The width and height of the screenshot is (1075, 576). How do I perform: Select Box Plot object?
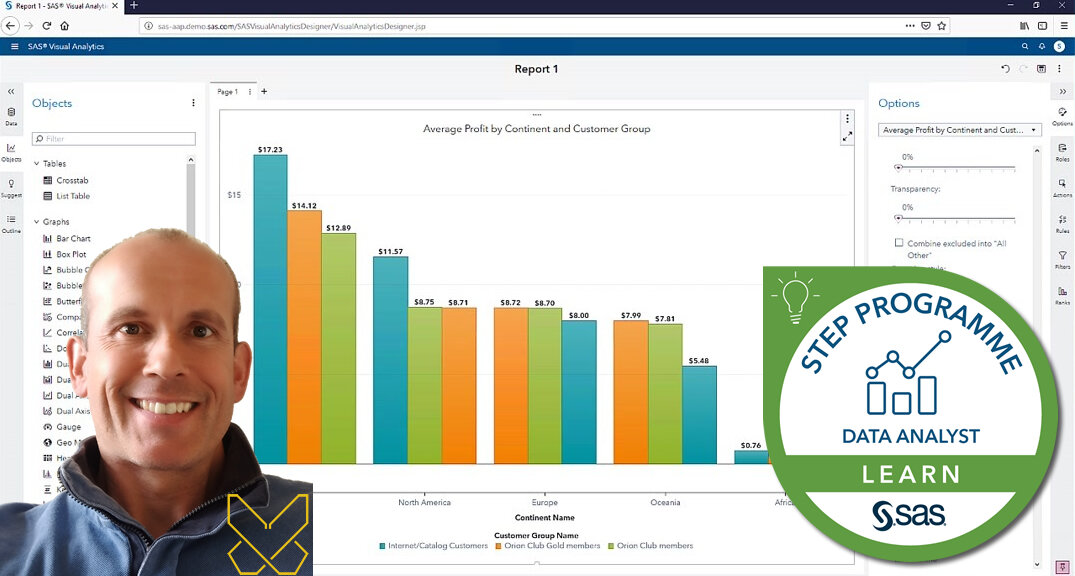tap(71, 254)
